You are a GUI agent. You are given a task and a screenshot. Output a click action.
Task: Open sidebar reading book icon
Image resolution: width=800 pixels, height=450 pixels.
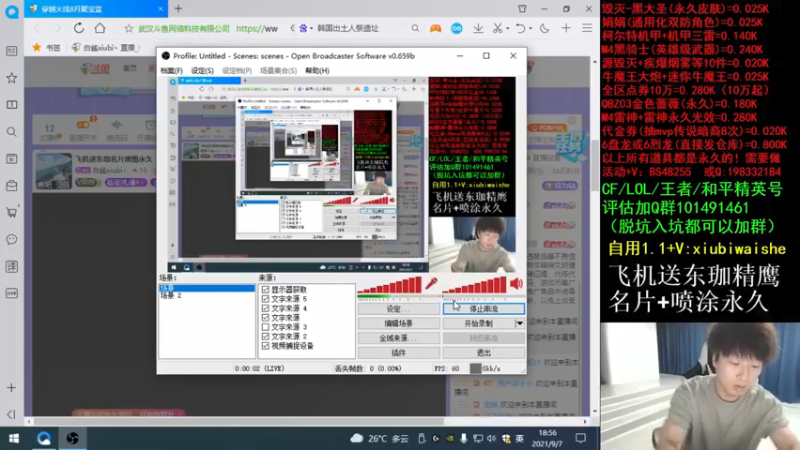point(11,105)
